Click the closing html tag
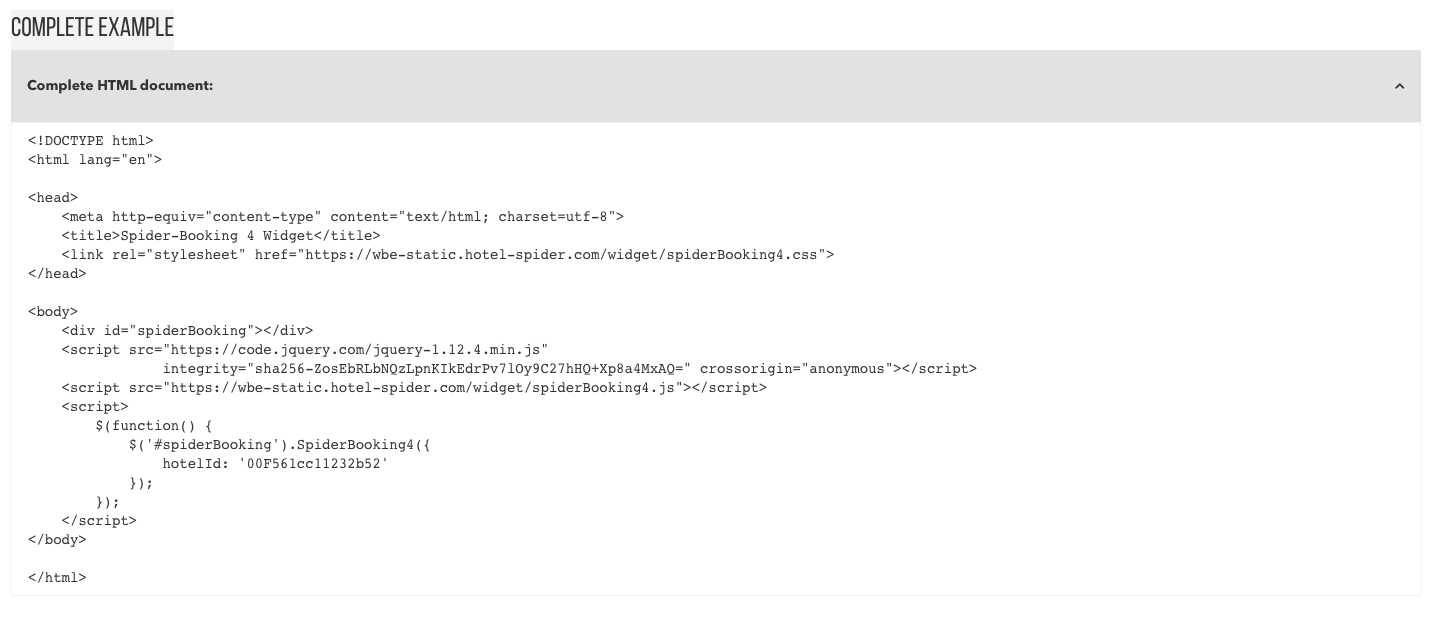This screenshot has width=1436, height=622. pos(57,578)
